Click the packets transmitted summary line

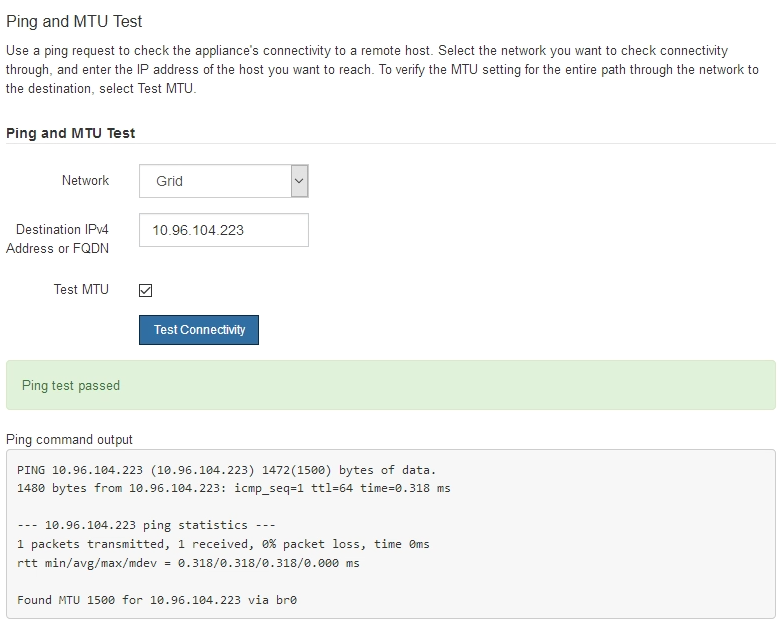[x=223, y=544]
